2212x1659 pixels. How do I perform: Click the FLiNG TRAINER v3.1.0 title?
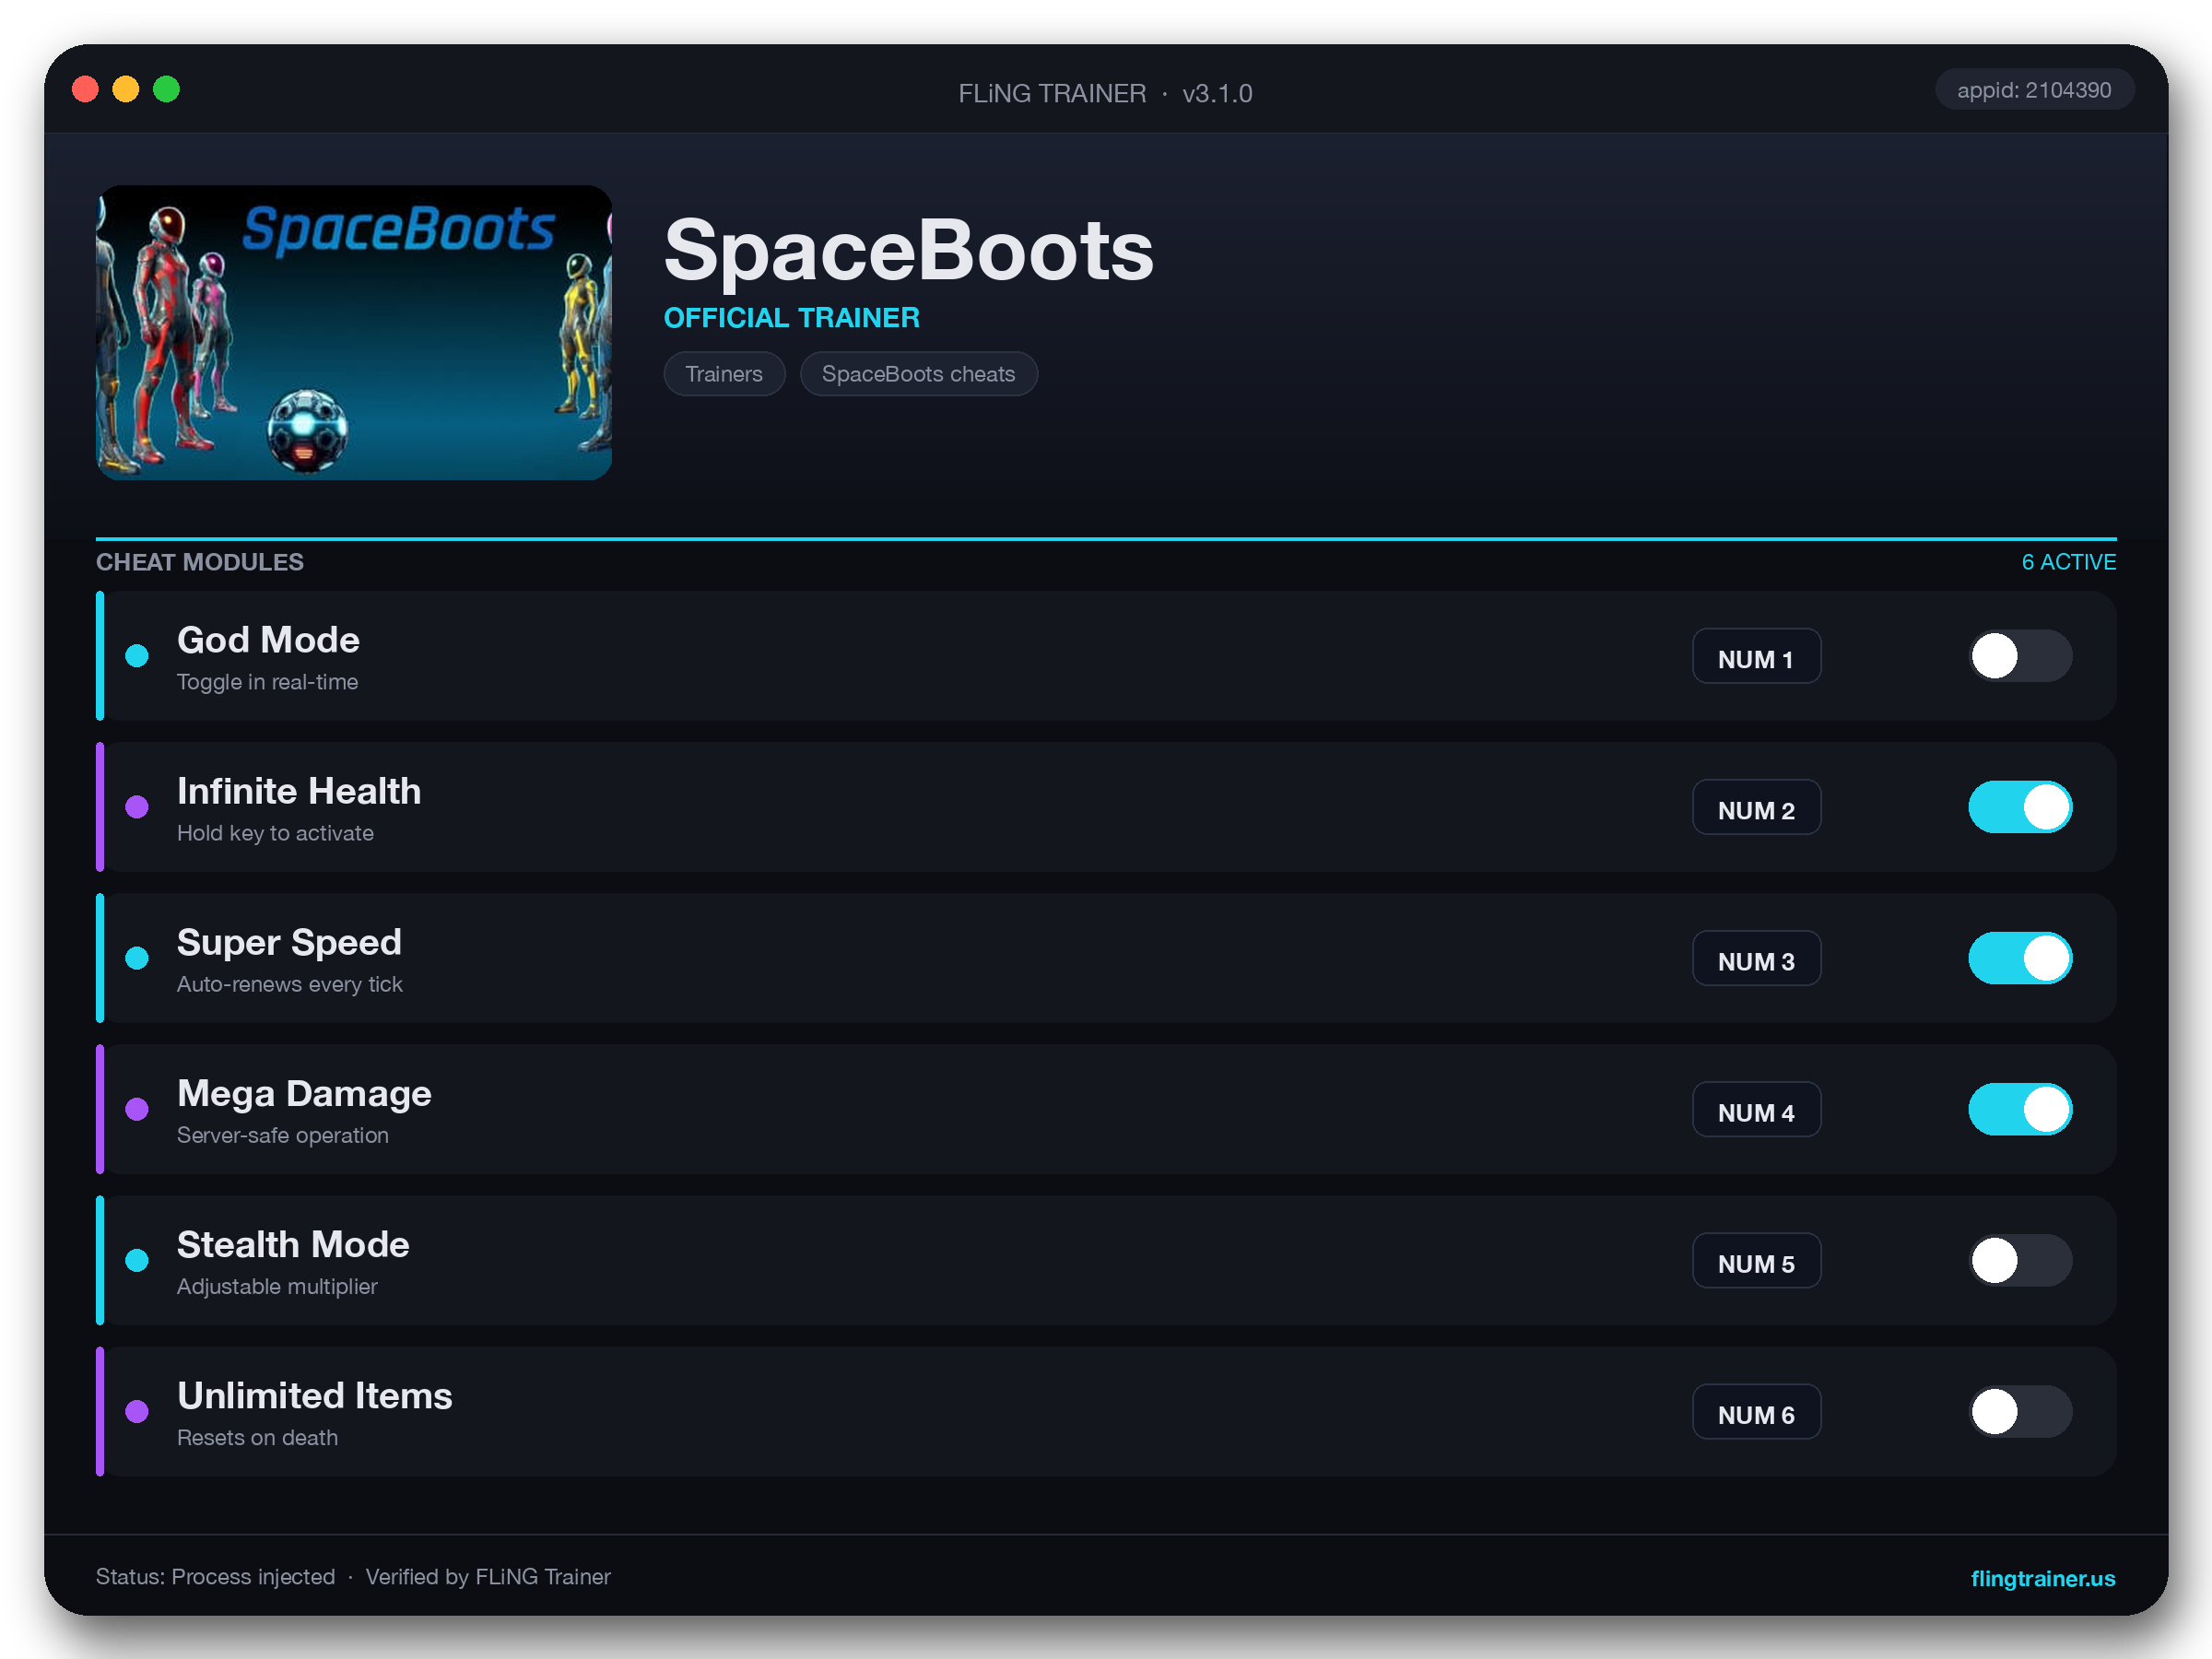pos(1105,93)
